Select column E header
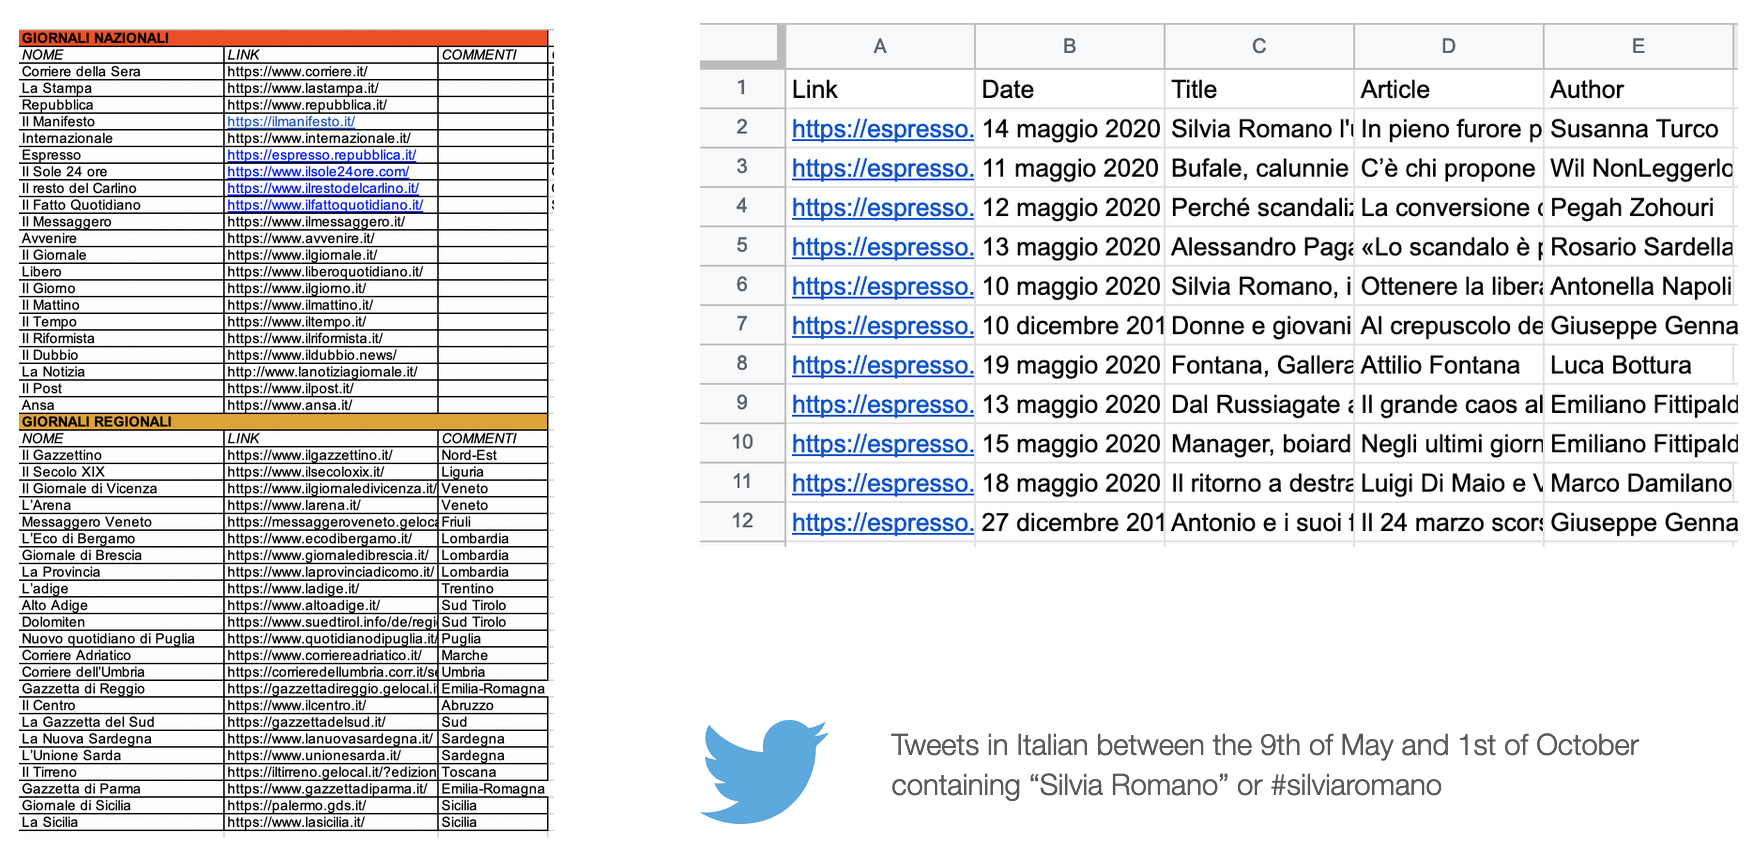The image size is (1754, 864). pyautogui.click(x=1638, y=46)
